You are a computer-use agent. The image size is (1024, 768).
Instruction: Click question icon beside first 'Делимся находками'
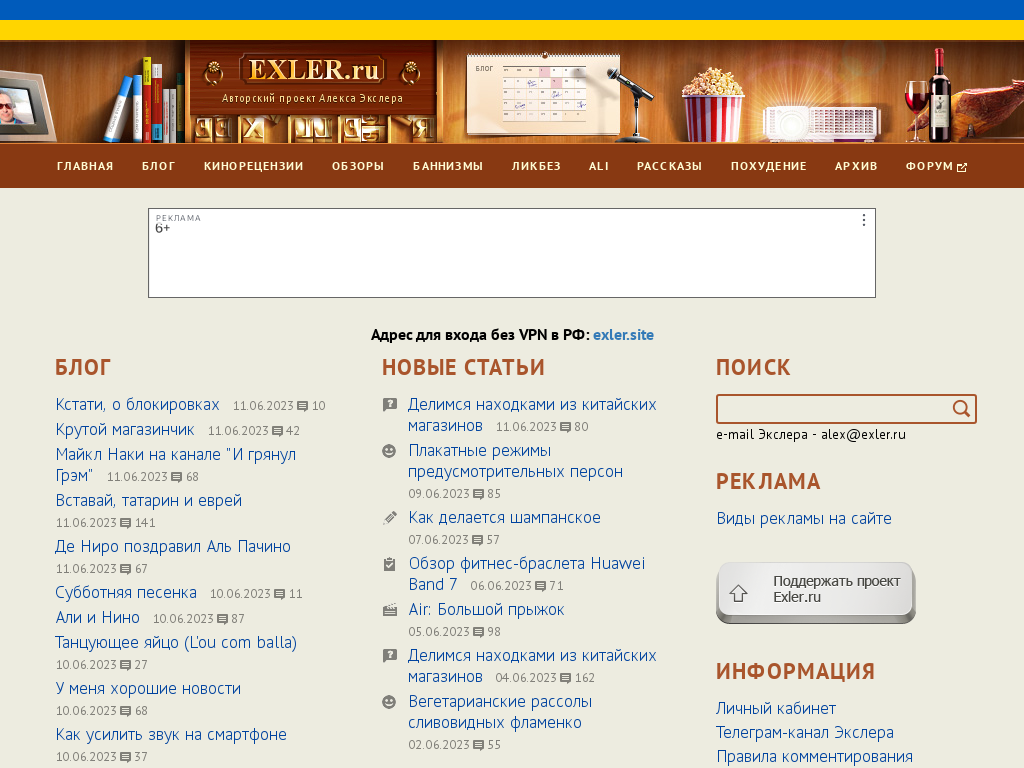(389, 405)
